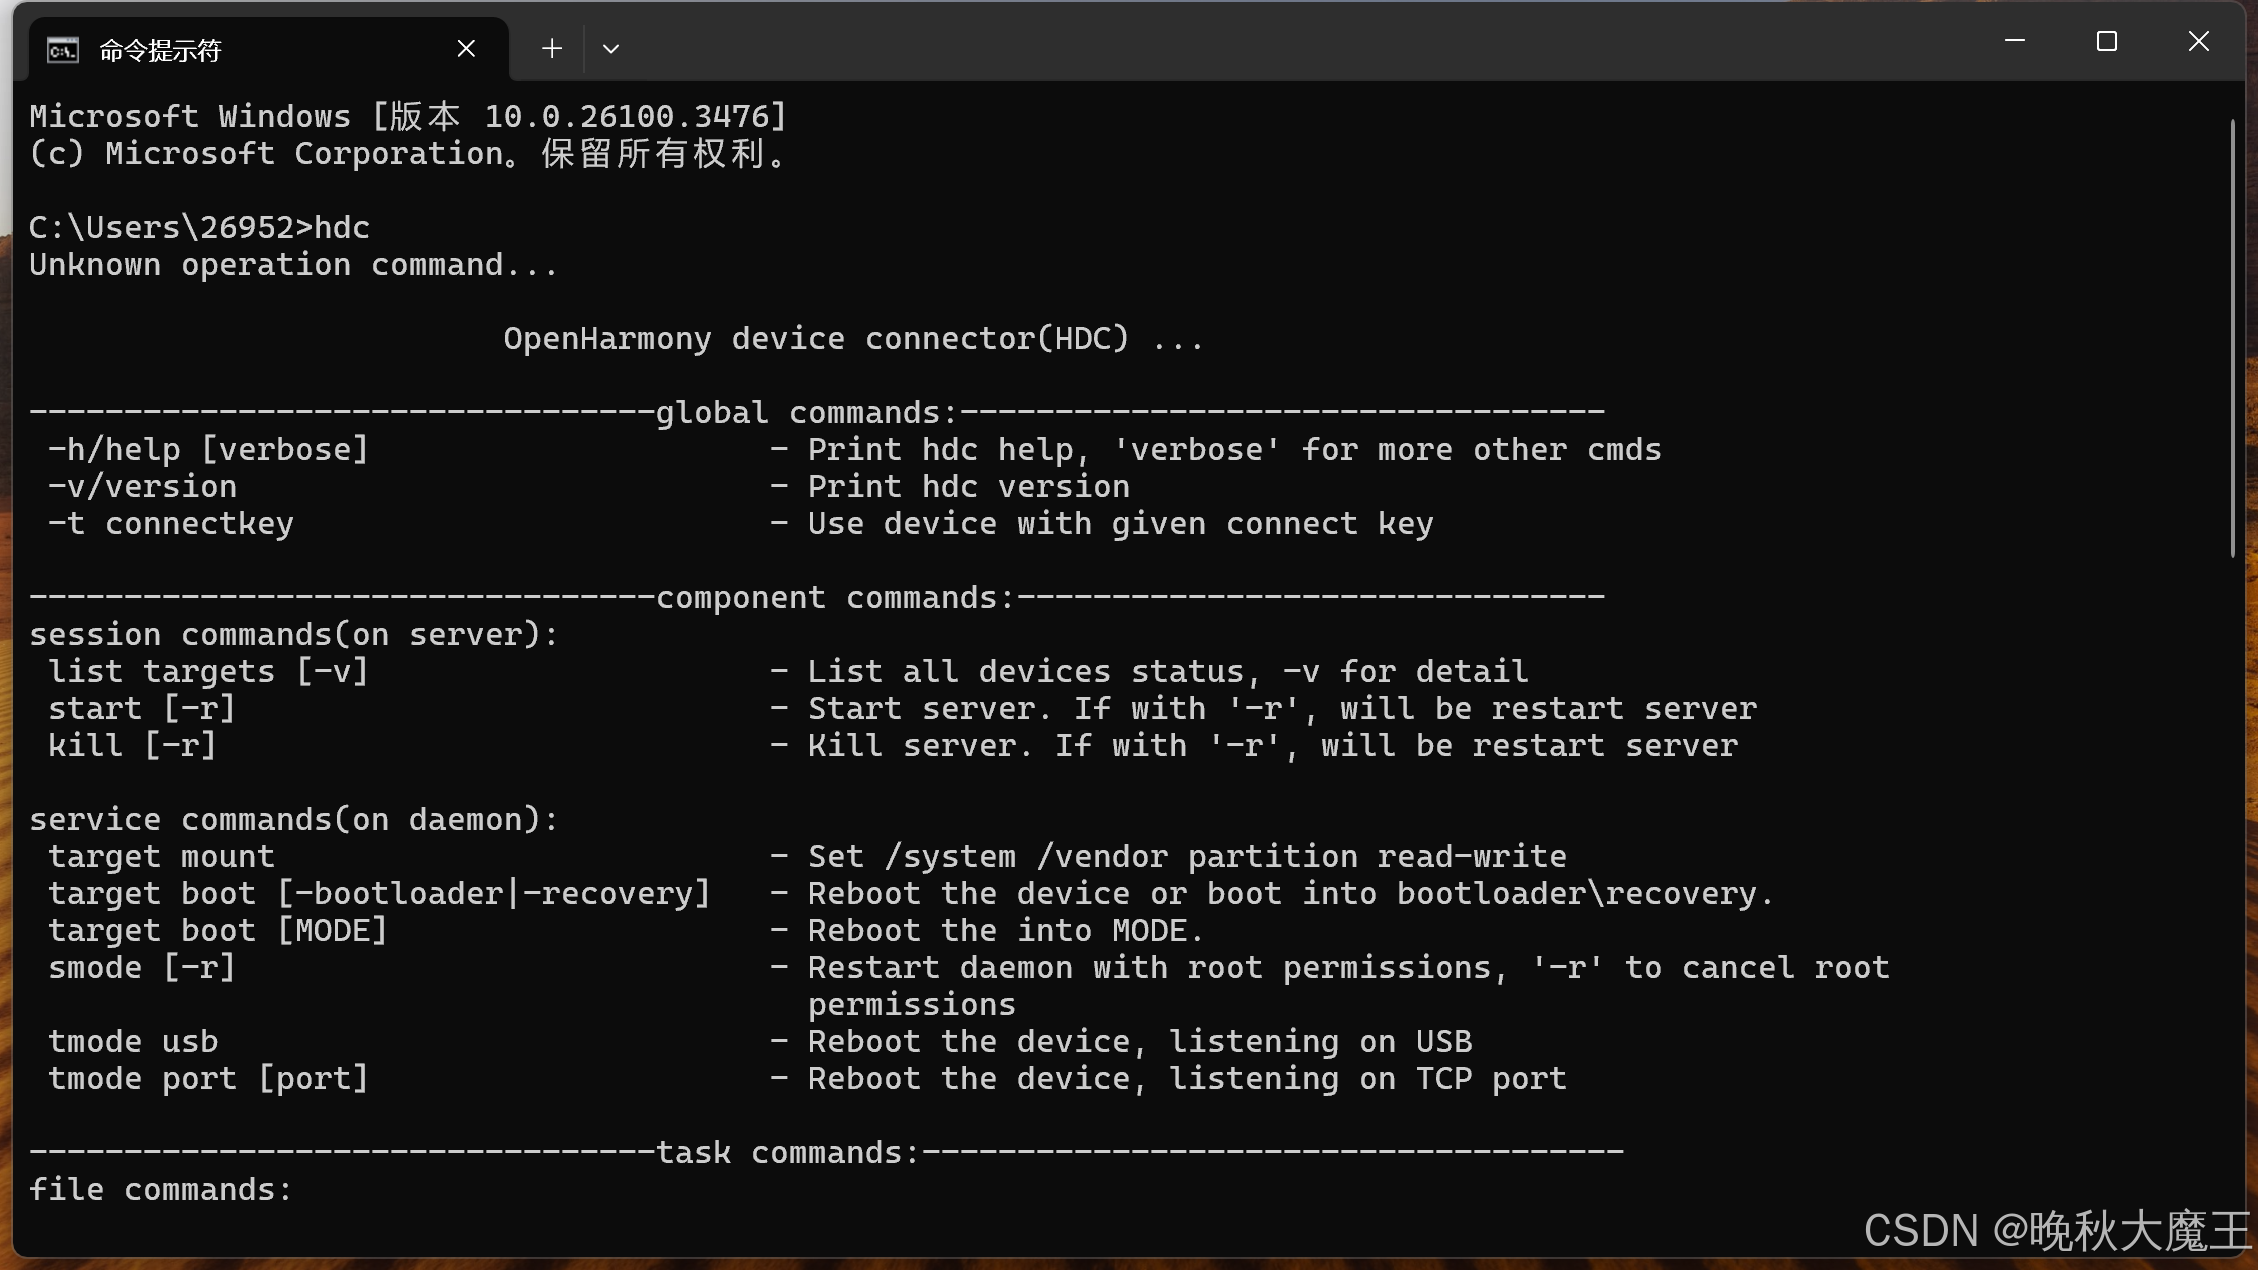Close the terminal window

click(2198, 41)
